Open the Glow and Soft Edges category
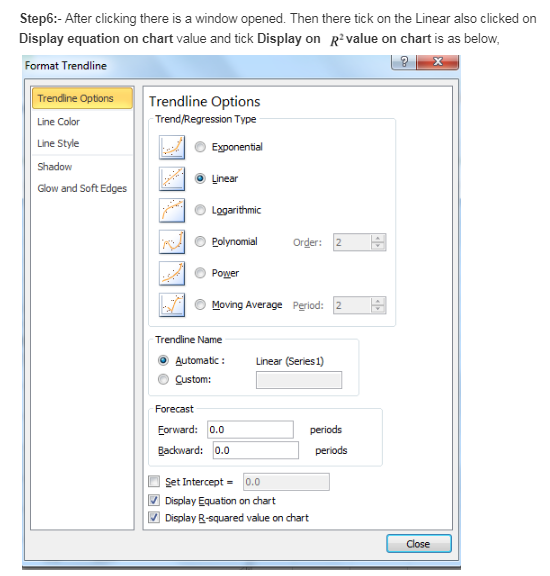Screen dimensions: 550x576 pyautogui.click(x=82, y=188)
